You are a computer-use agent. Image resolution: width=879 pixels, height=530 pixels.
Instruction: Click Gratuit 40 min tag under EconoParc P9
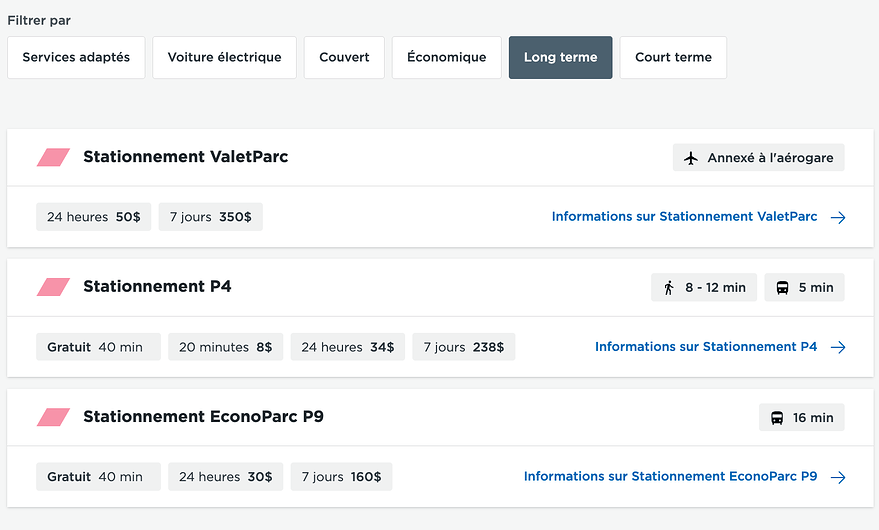click(x=99, y=477)
